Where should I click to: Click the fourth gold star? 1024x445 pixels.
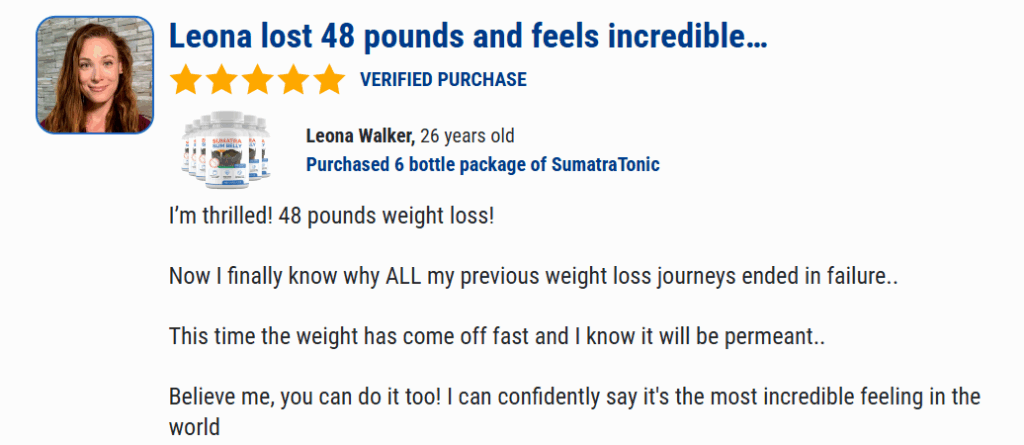[x=293, y=80]
